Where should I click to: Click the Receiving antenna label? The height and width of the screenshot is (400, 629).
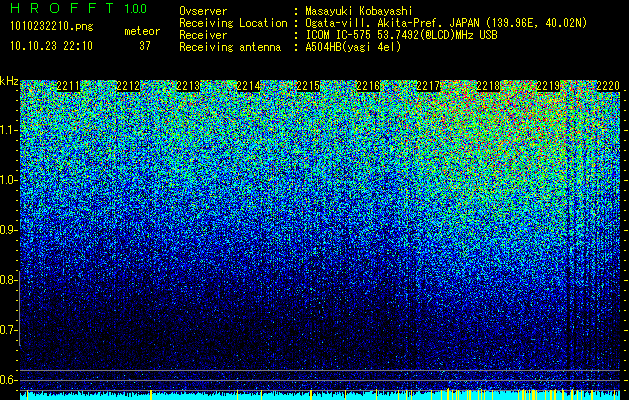coord(230,47)
